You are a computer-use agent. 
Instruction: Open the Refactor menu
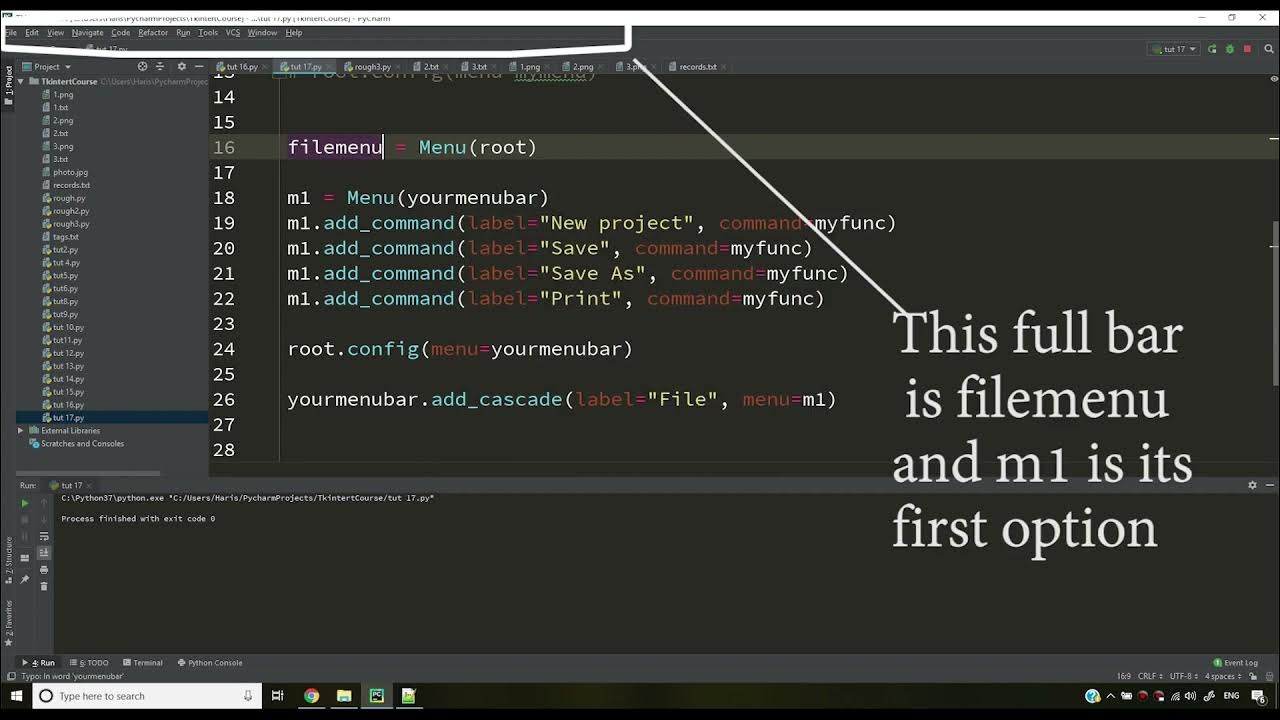coord(153,33)
